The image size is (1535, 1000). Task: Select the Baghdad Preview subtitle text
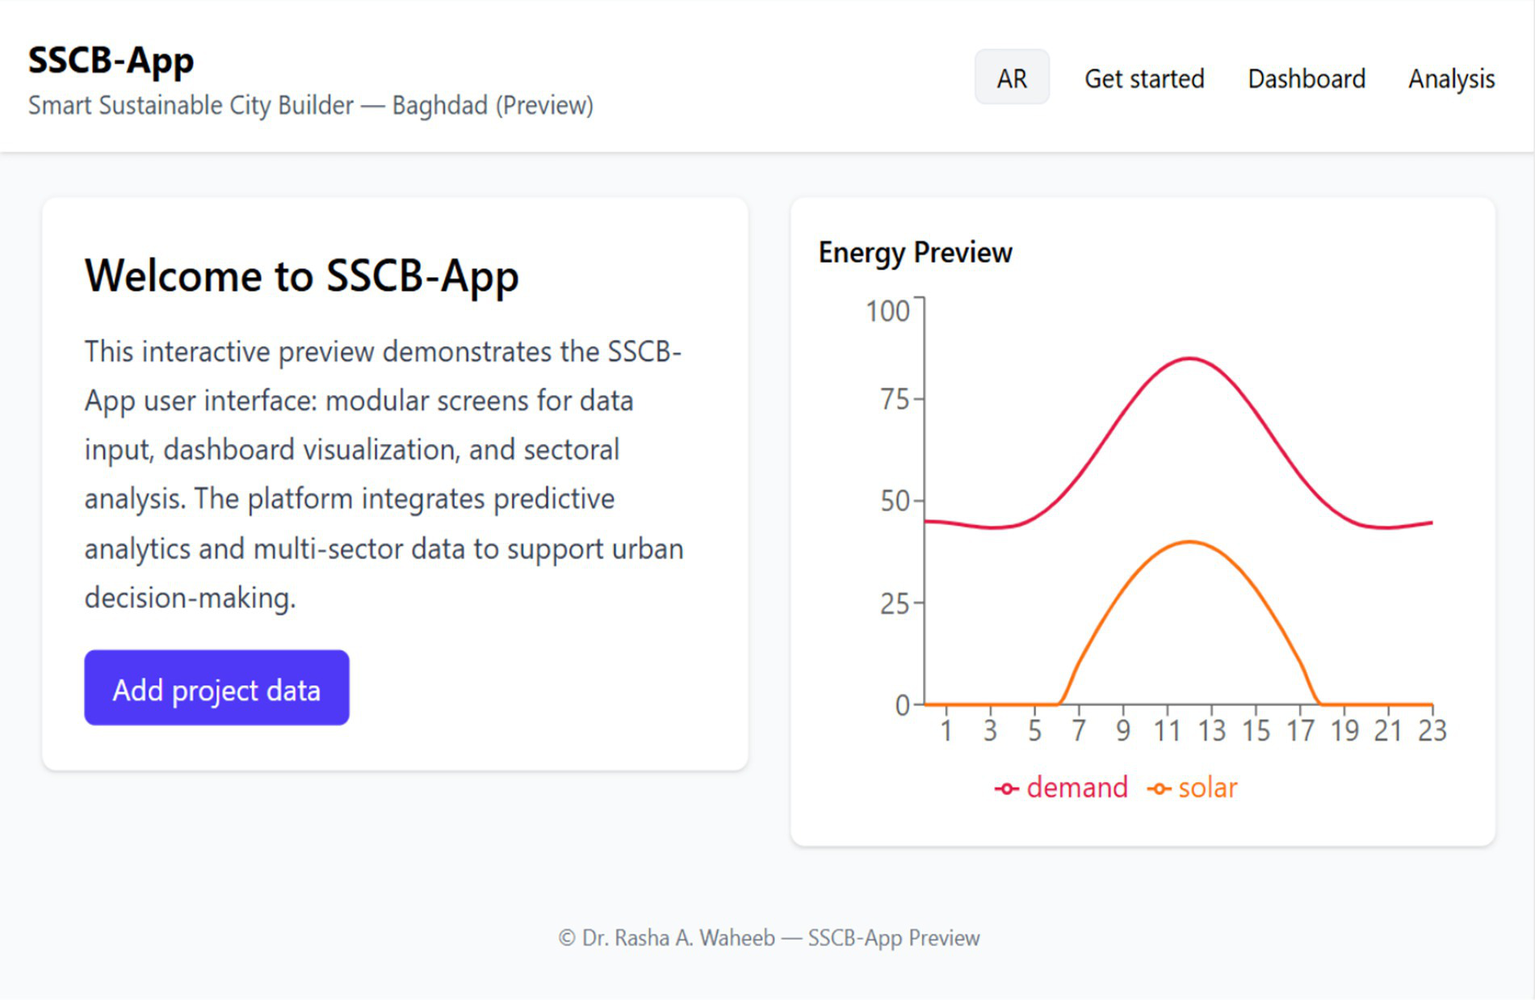[311, 105]
